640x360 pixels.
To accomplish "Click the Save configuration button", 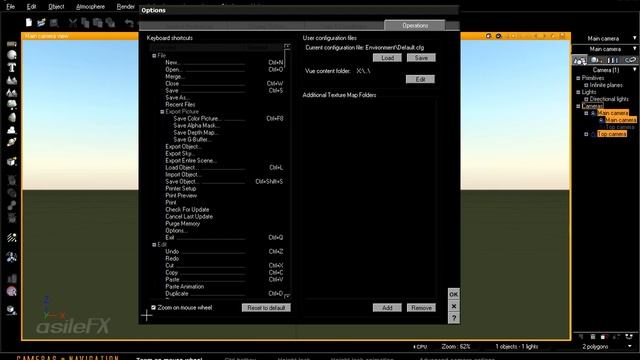I will tap(421, 58).
